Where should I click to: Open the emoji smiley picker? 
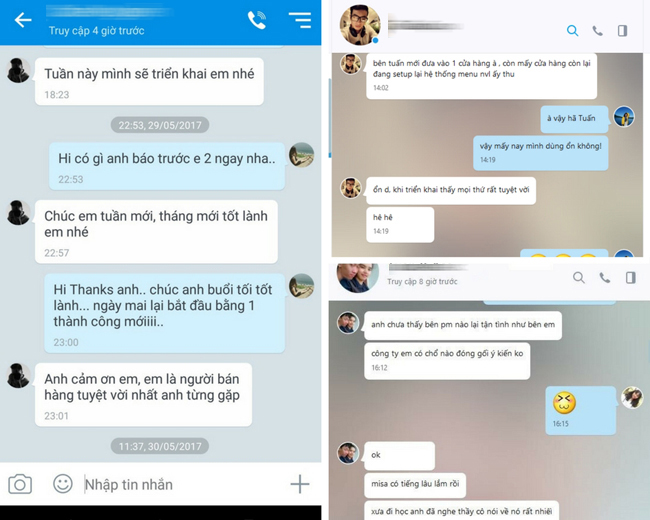[x=63, y=484]
